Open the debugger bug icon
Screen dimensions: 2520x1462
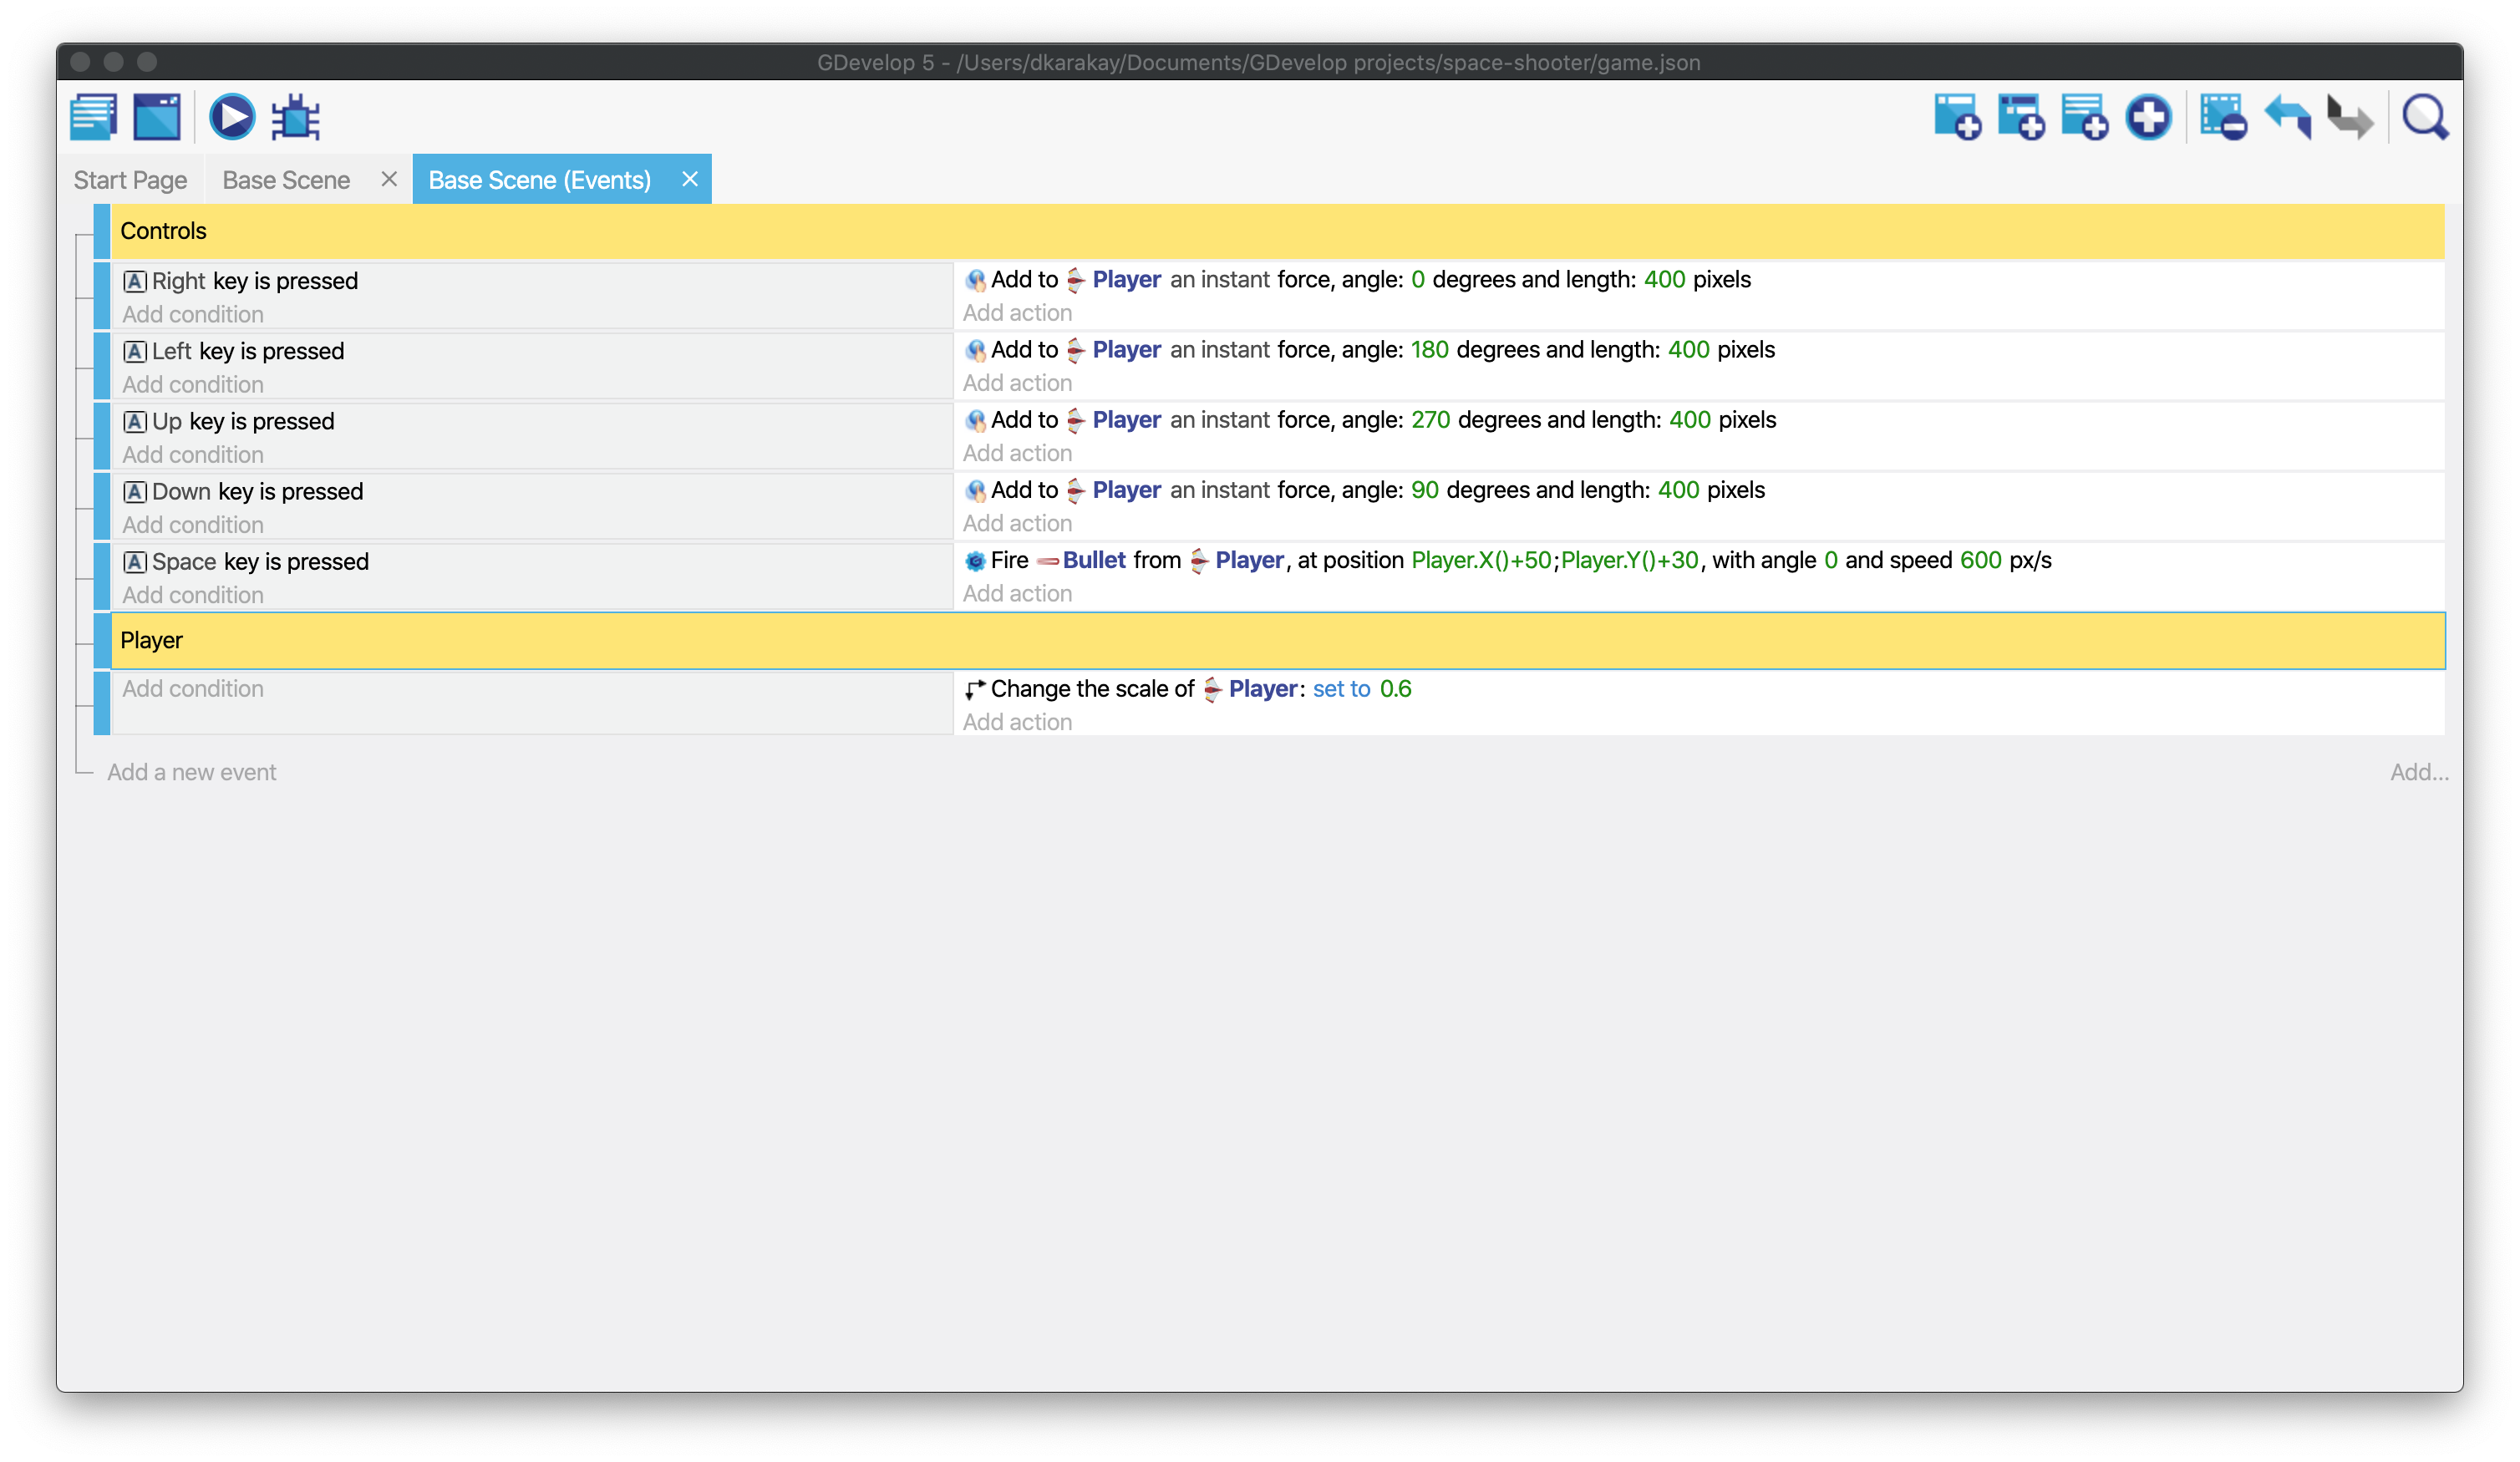pyautogui.click(x=296, y=118)
